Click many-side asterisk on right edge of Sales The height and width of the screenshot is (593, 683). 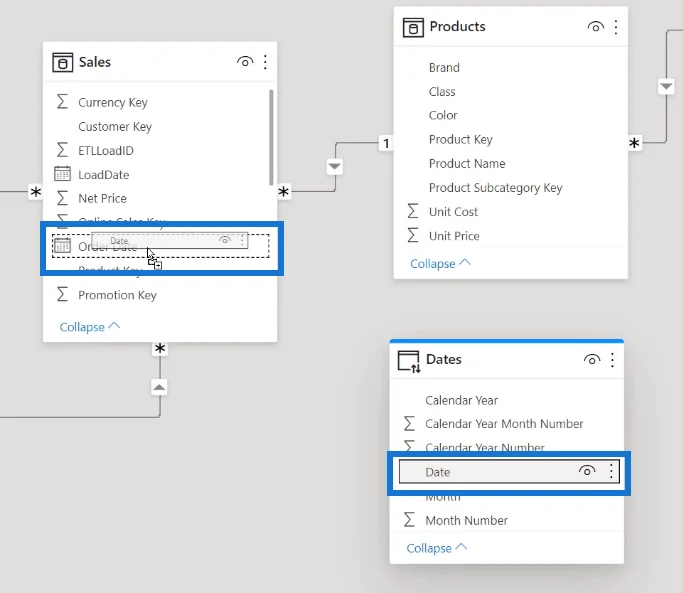point(284,192)
